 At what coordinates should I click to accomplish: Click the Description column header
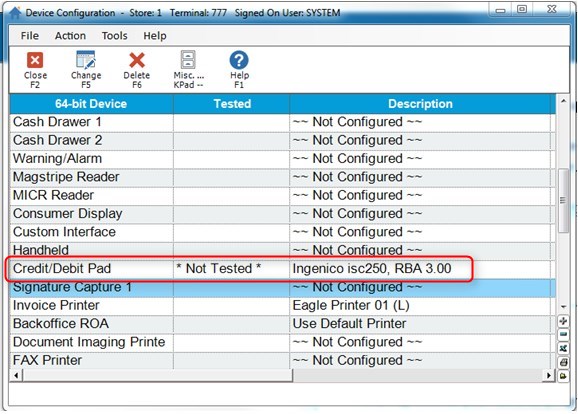(420, 104)
